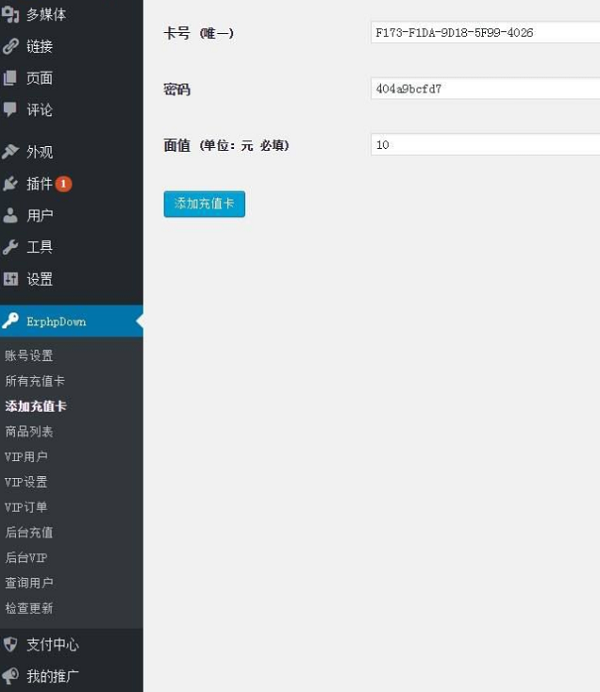
Task: Focus the 卡号 card number field
Action: [x=485, y=32]
